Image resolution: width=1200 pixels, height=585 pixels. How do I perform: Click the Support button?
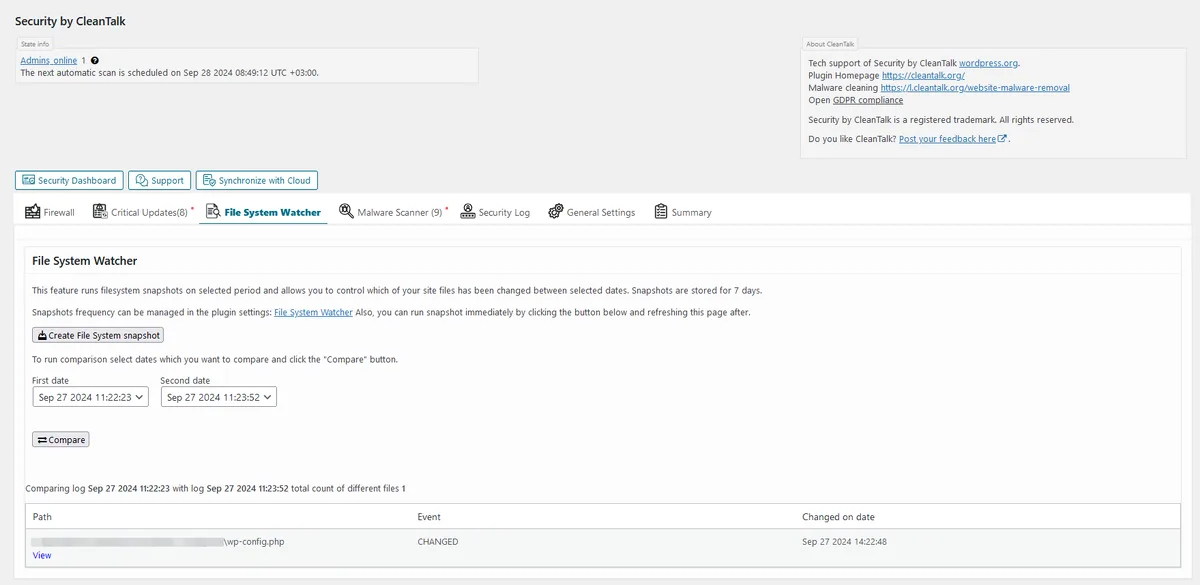click(x=159, y=180)
